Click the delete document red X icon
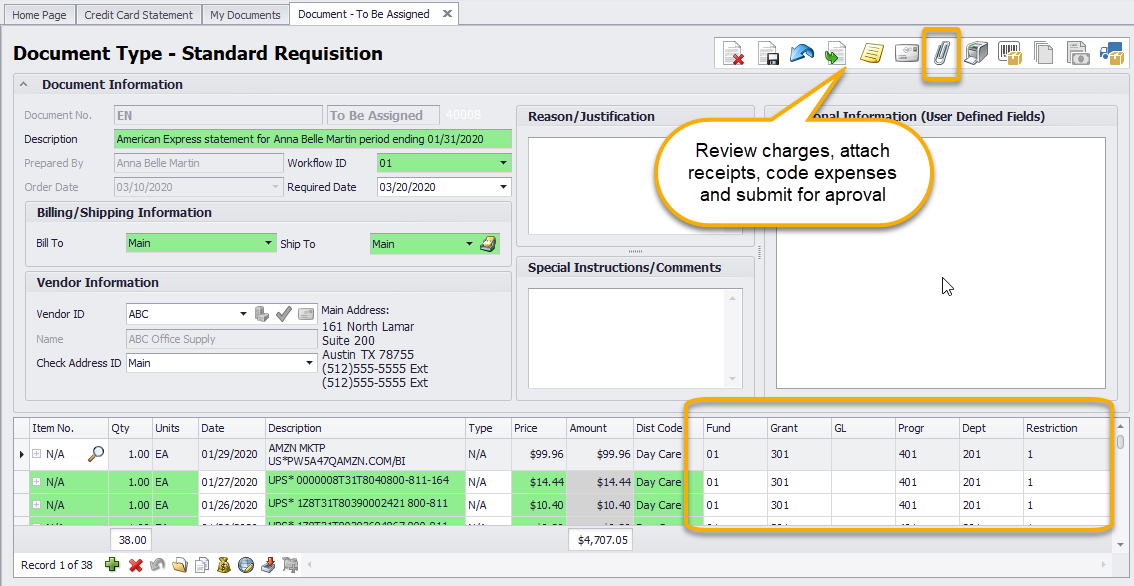 pyautogui.click(x=735, y=54)
